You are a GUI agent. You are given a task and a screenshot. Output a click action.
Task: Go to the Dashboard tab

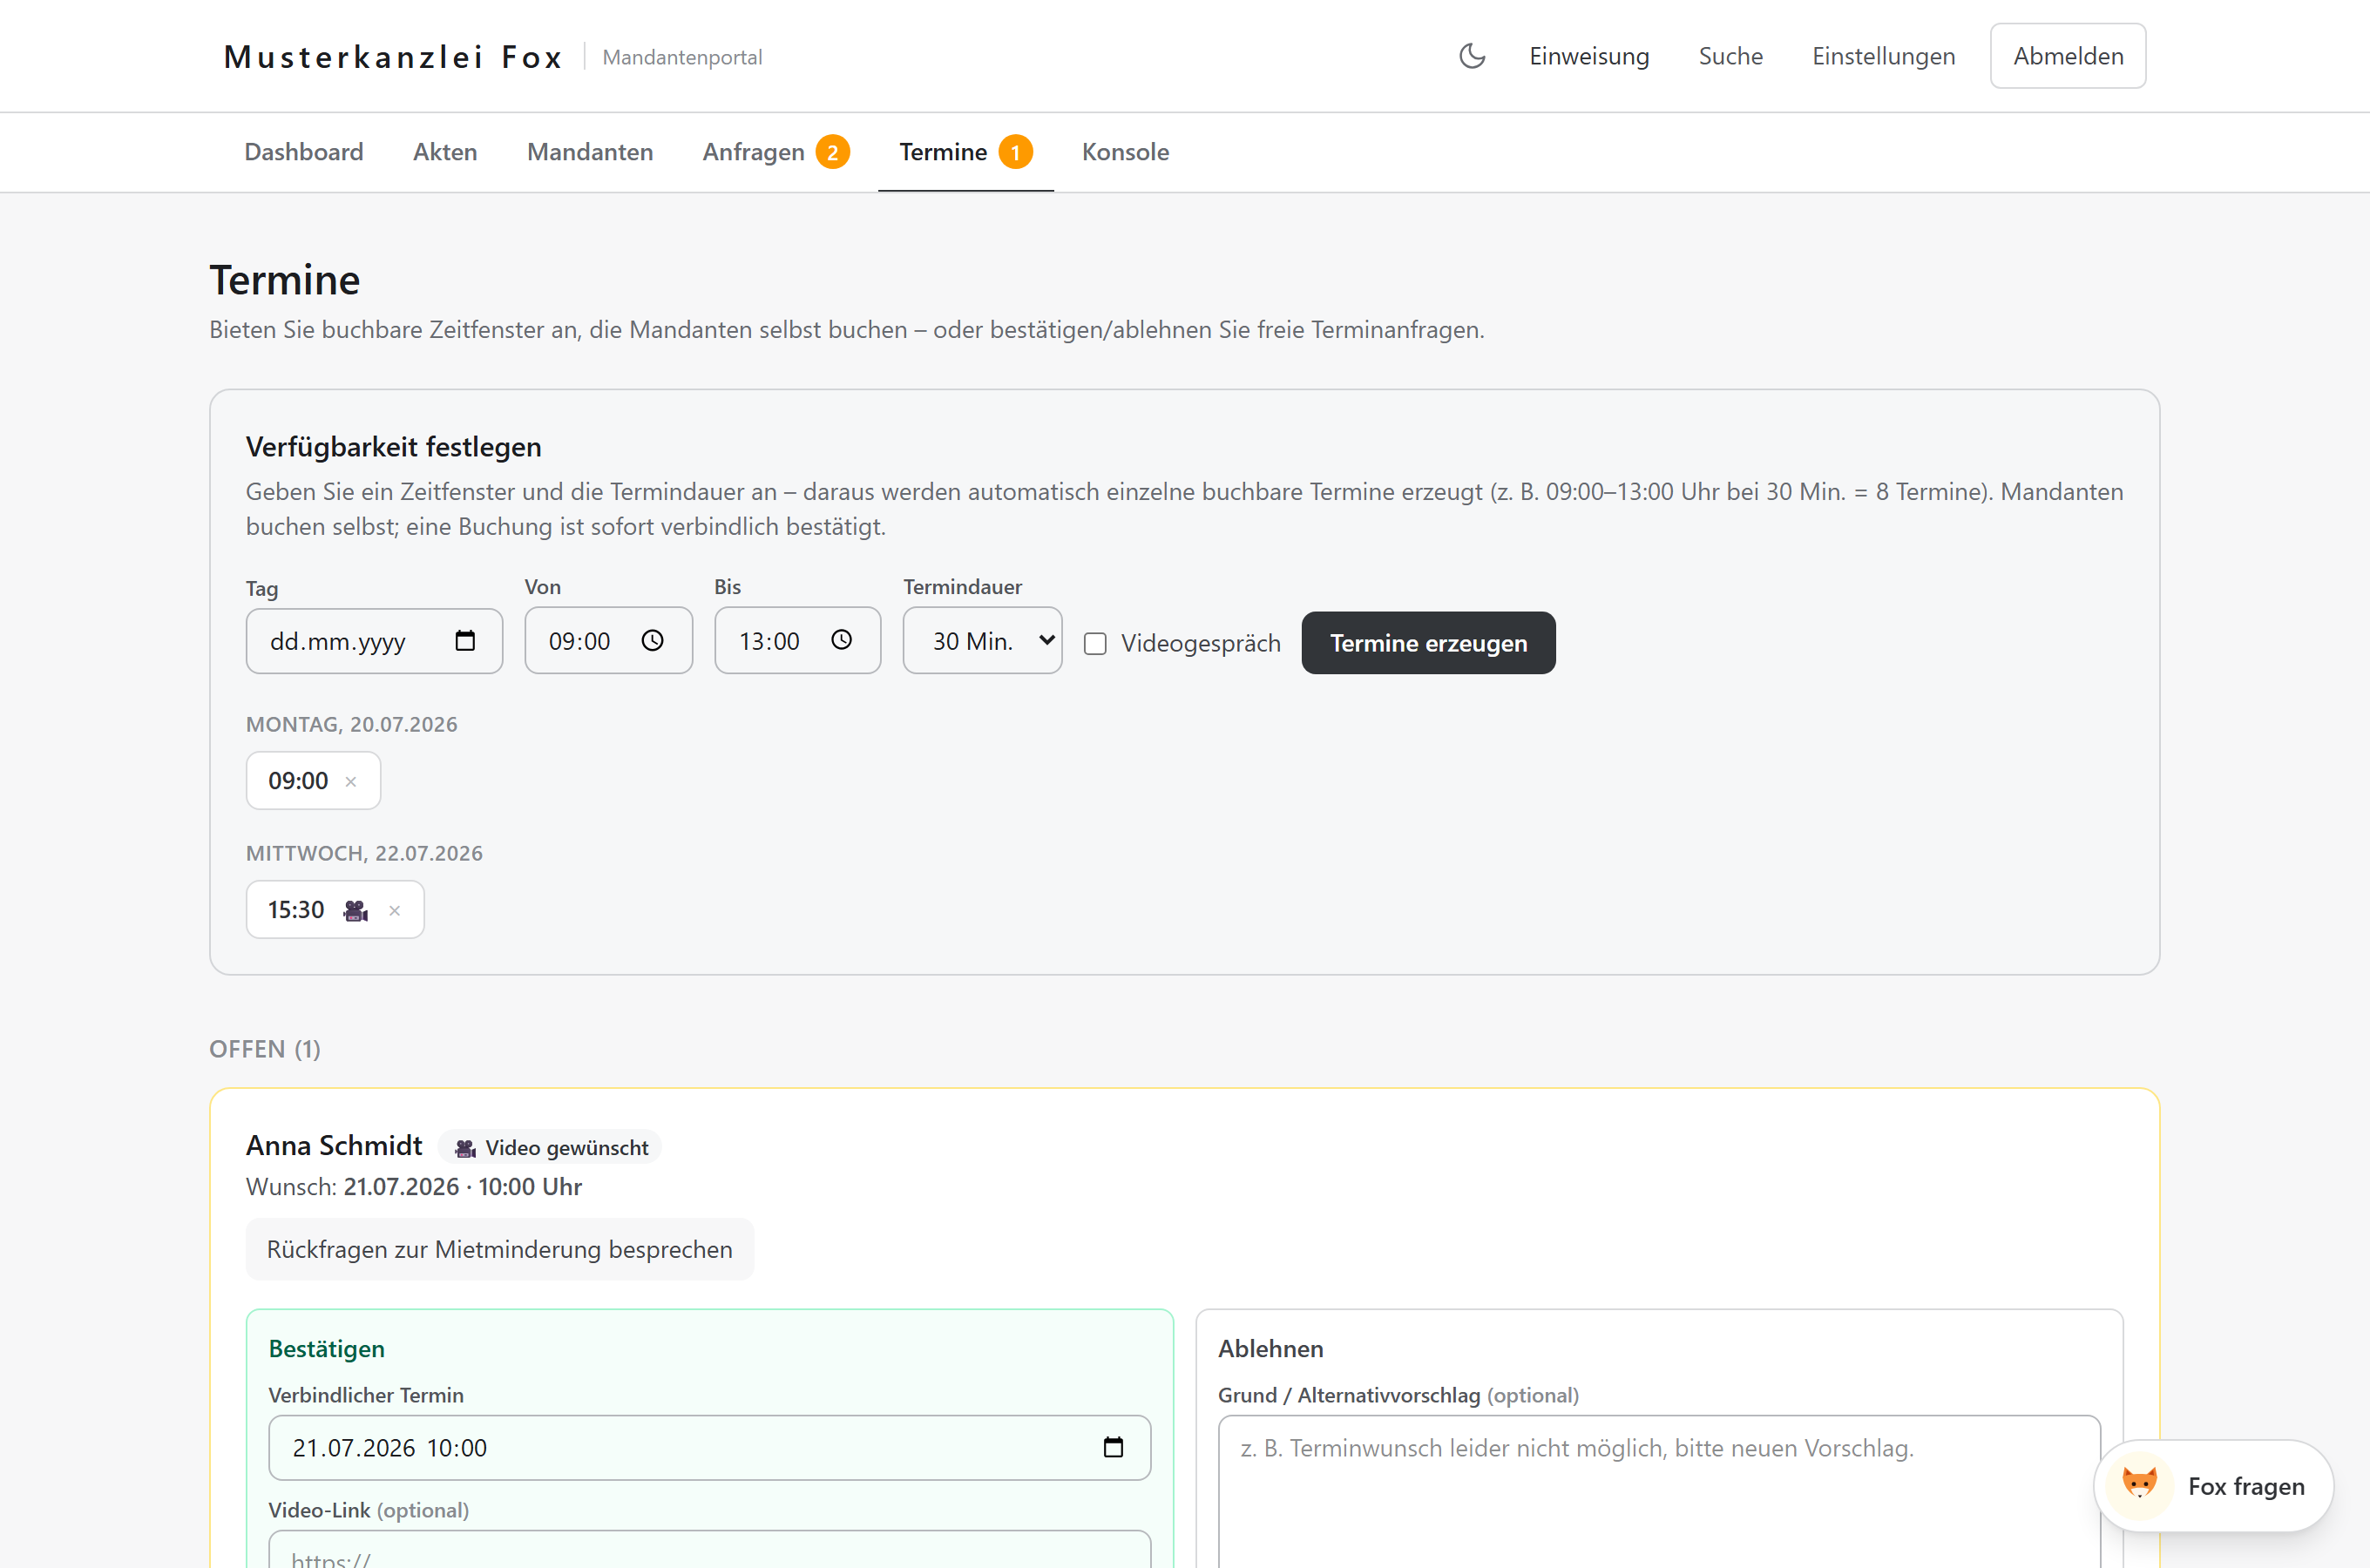(304, 152)
